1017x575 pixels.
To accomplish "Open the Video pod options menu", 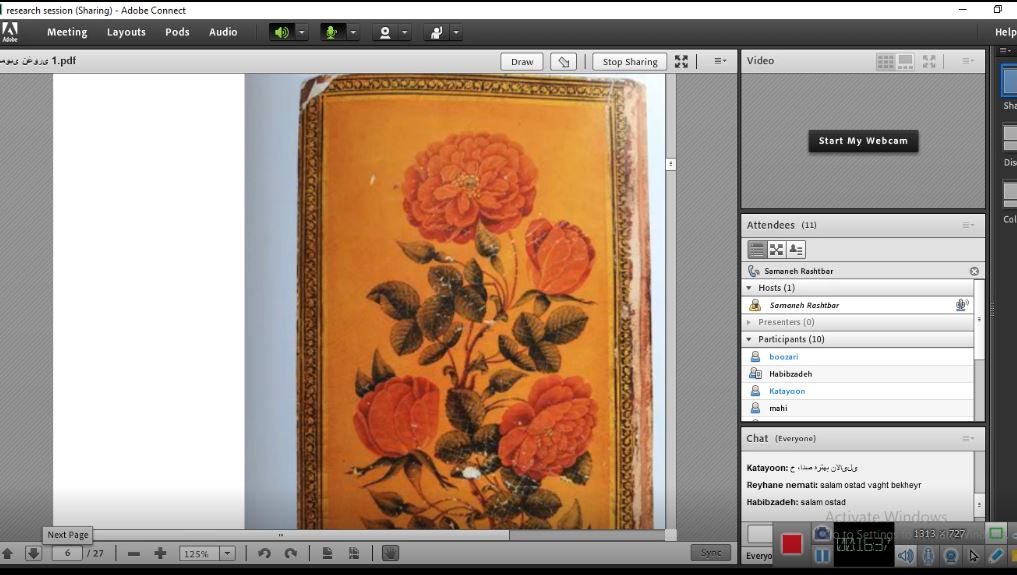I will [x=968, y=61].
